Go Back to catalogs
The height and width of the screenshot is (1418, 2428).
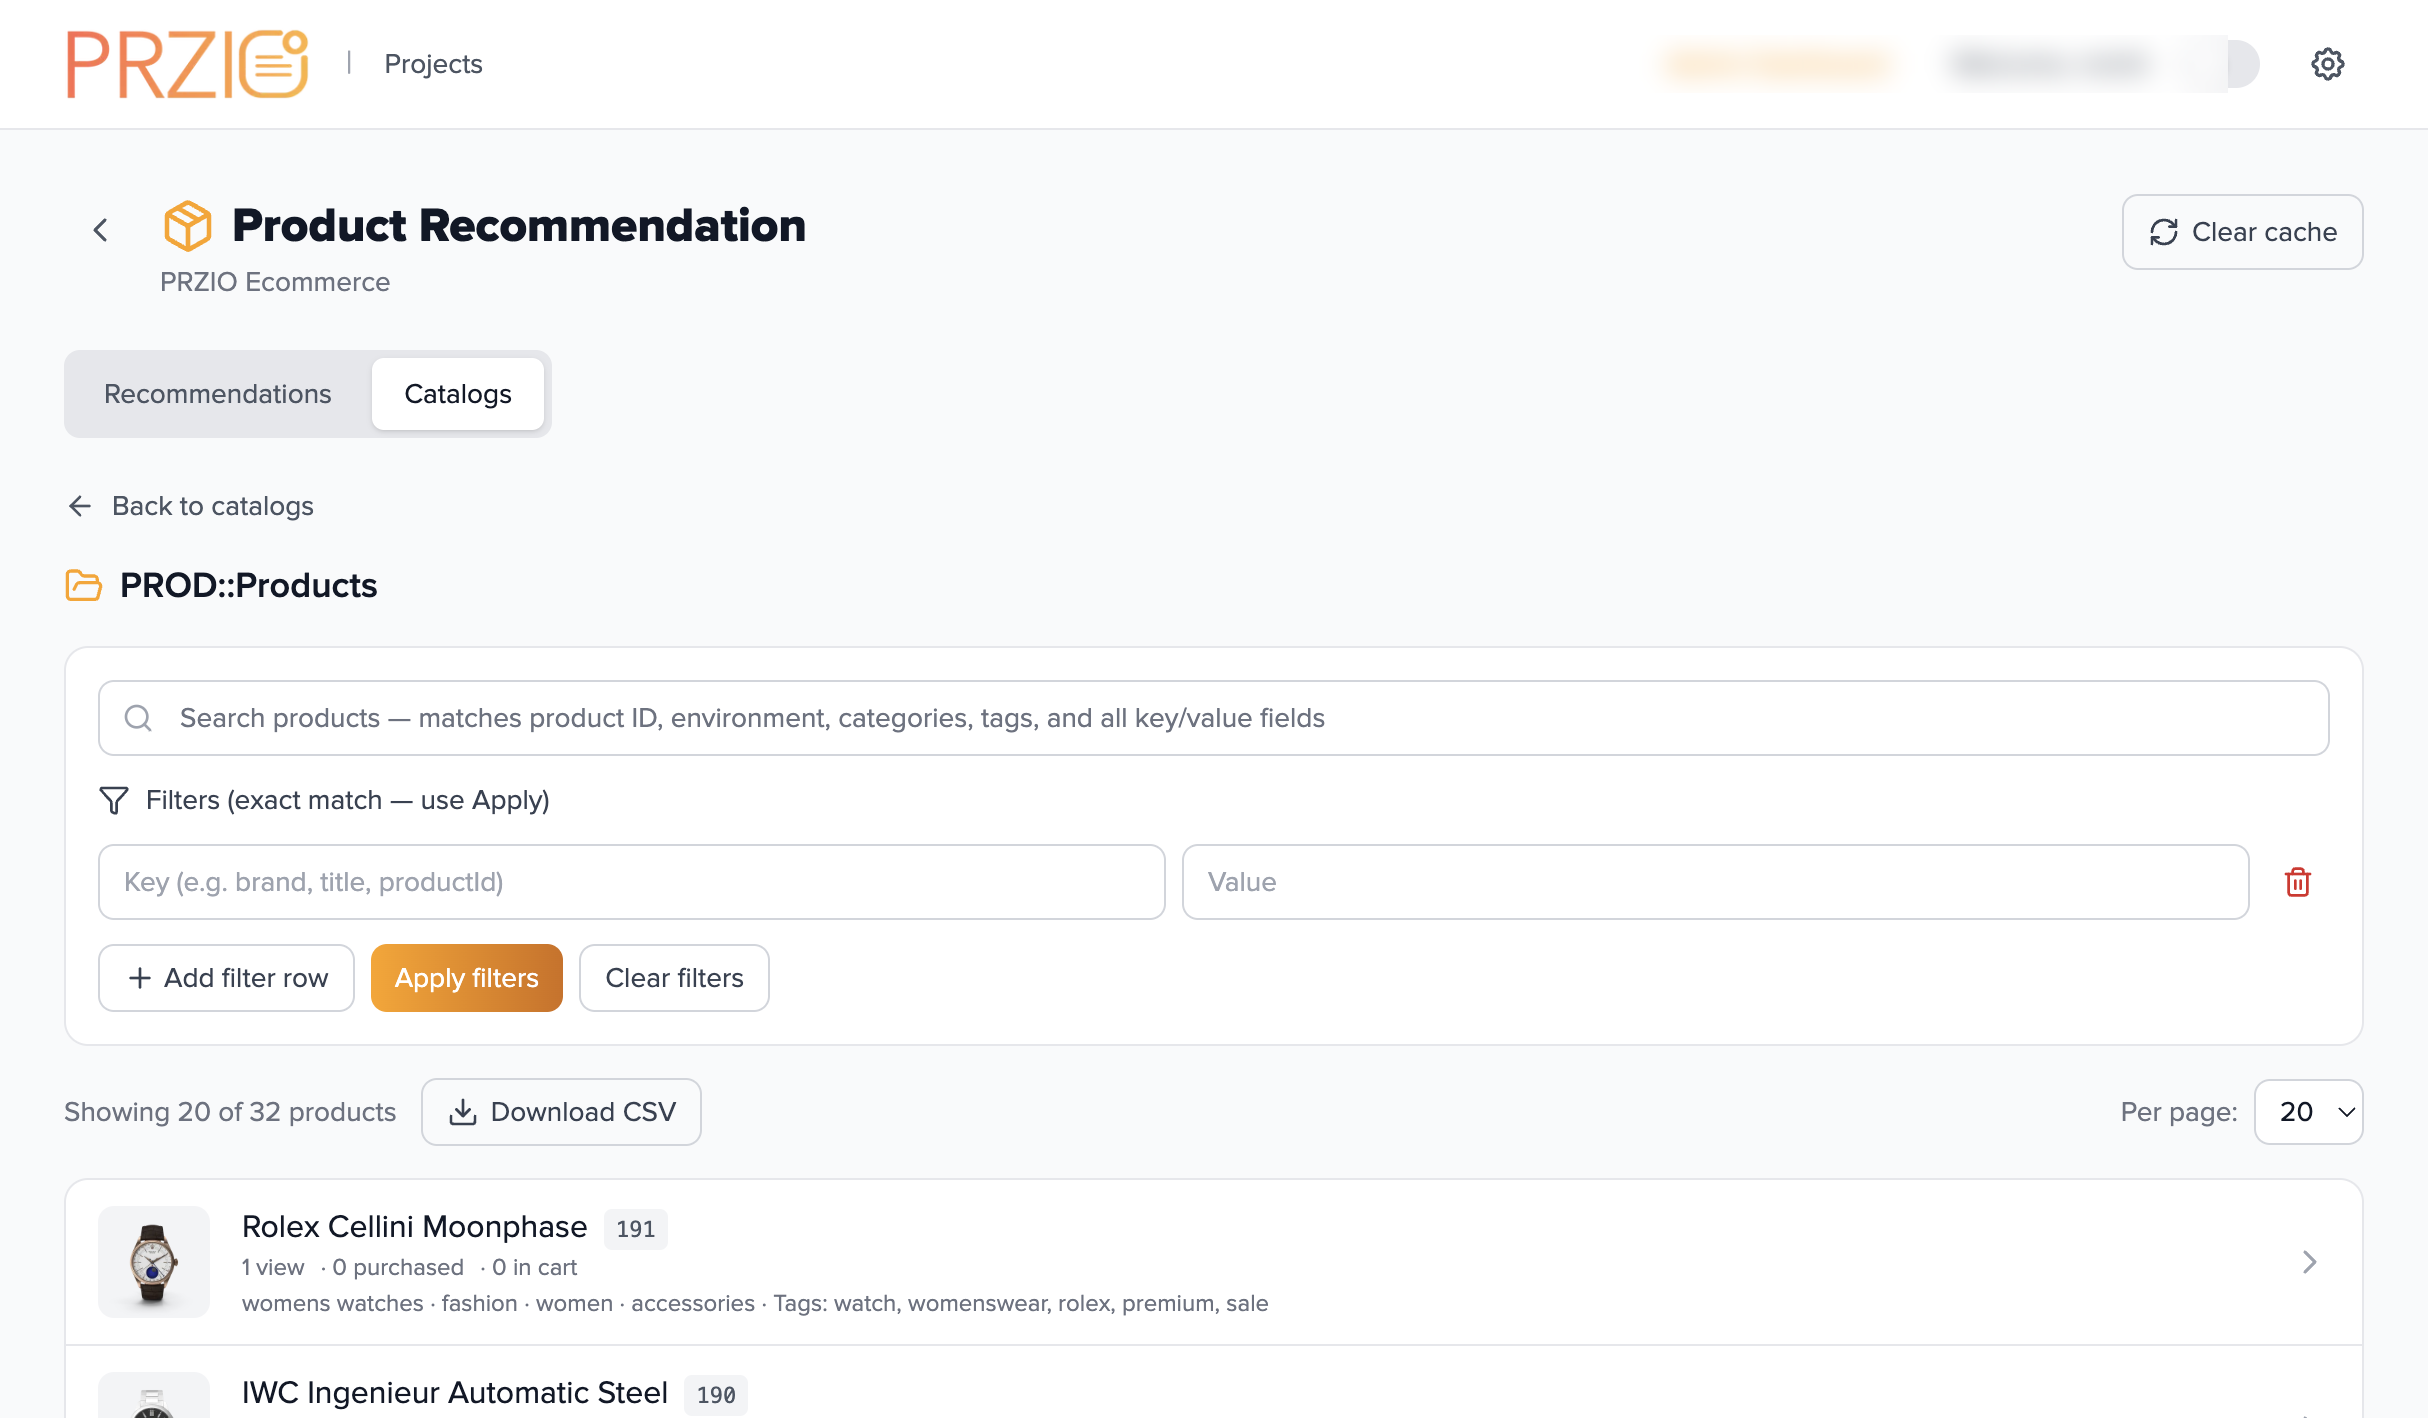click(x=191, y=506)
